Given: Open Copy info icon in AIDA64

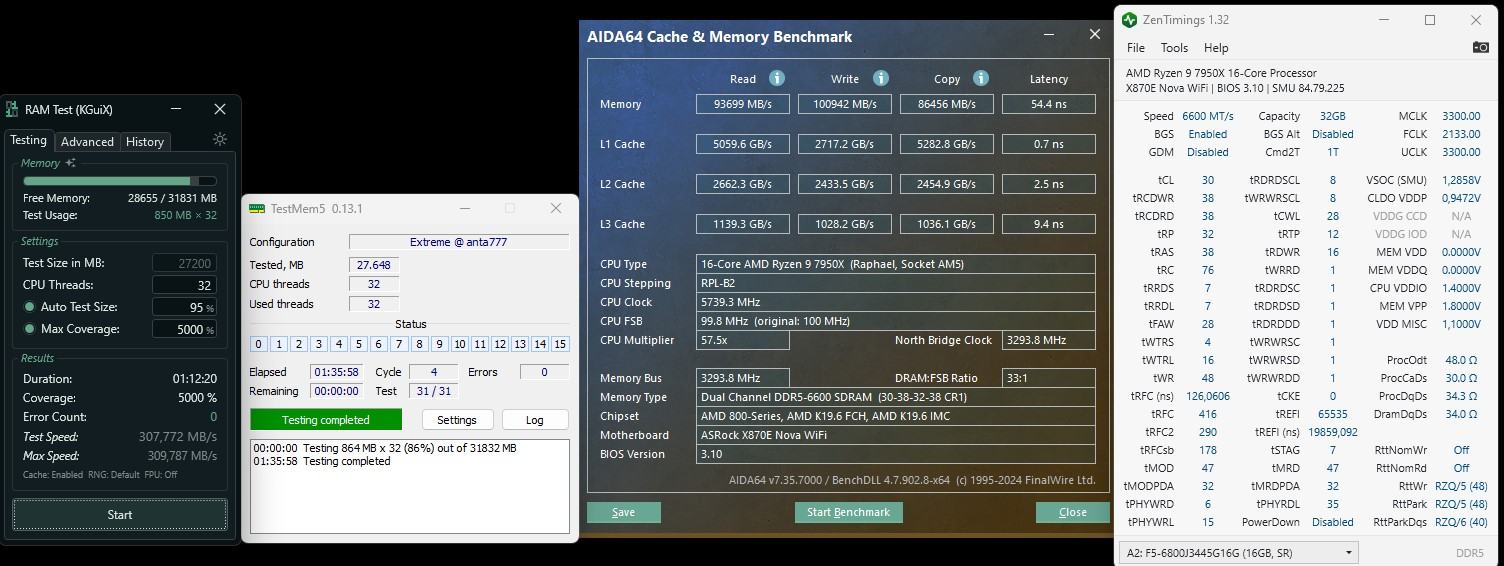Looking at the screenshot, I should pyautogui.click(x=981, y=78).
